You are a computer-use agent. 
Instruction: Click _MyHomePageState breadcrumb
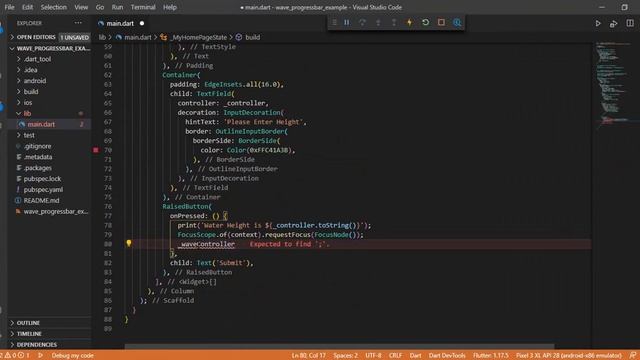coord(198,37)
